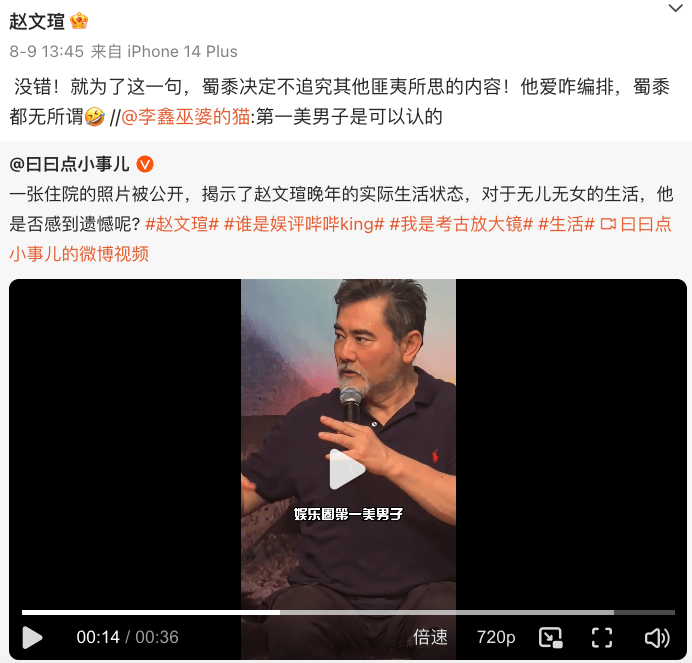Expand the post options chevron

tap(675, 8)
